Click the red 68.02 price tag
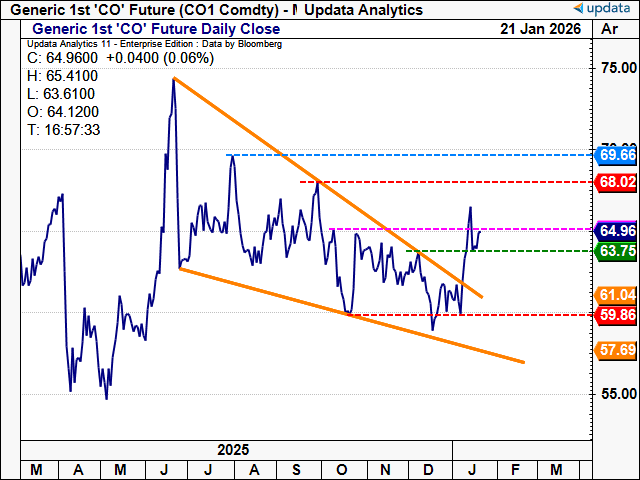The height and width of the screenshot is (480, 640). coord(615,182)
